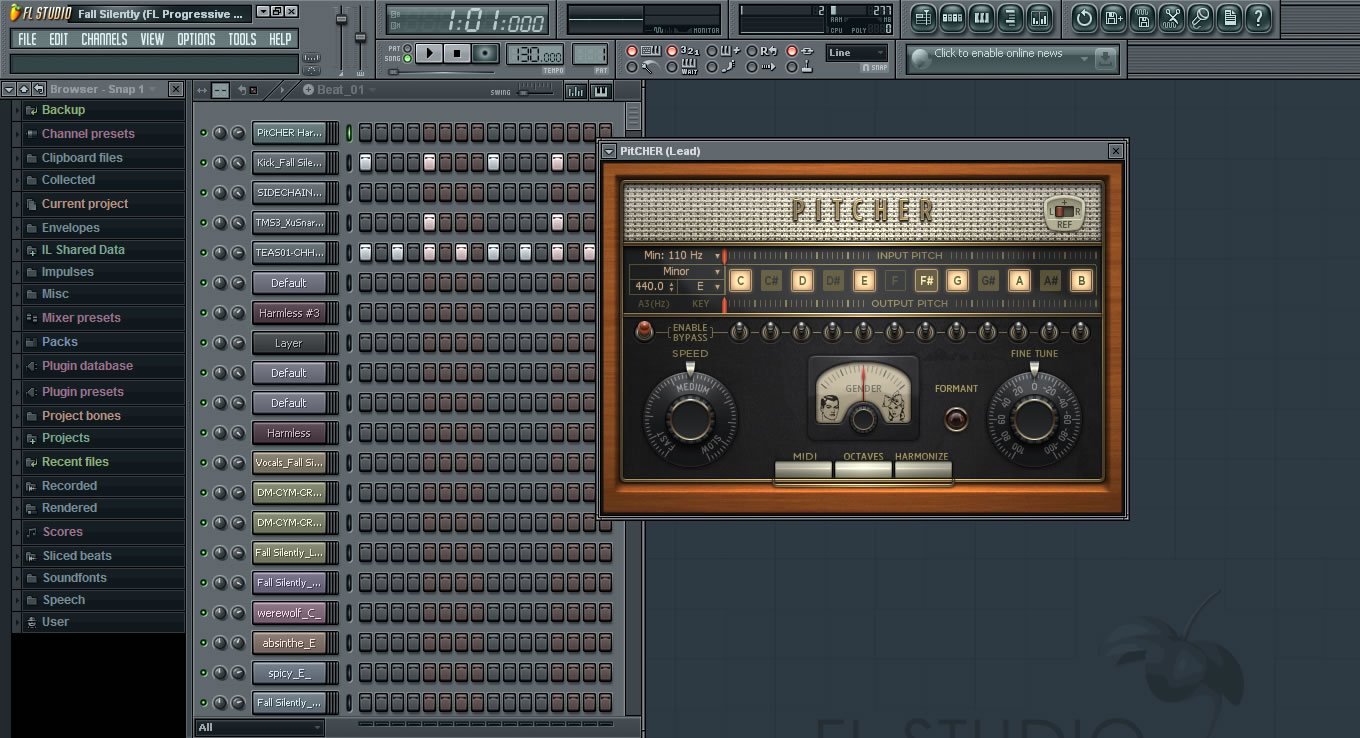Select SONG mode

click(x=406, y=58)
